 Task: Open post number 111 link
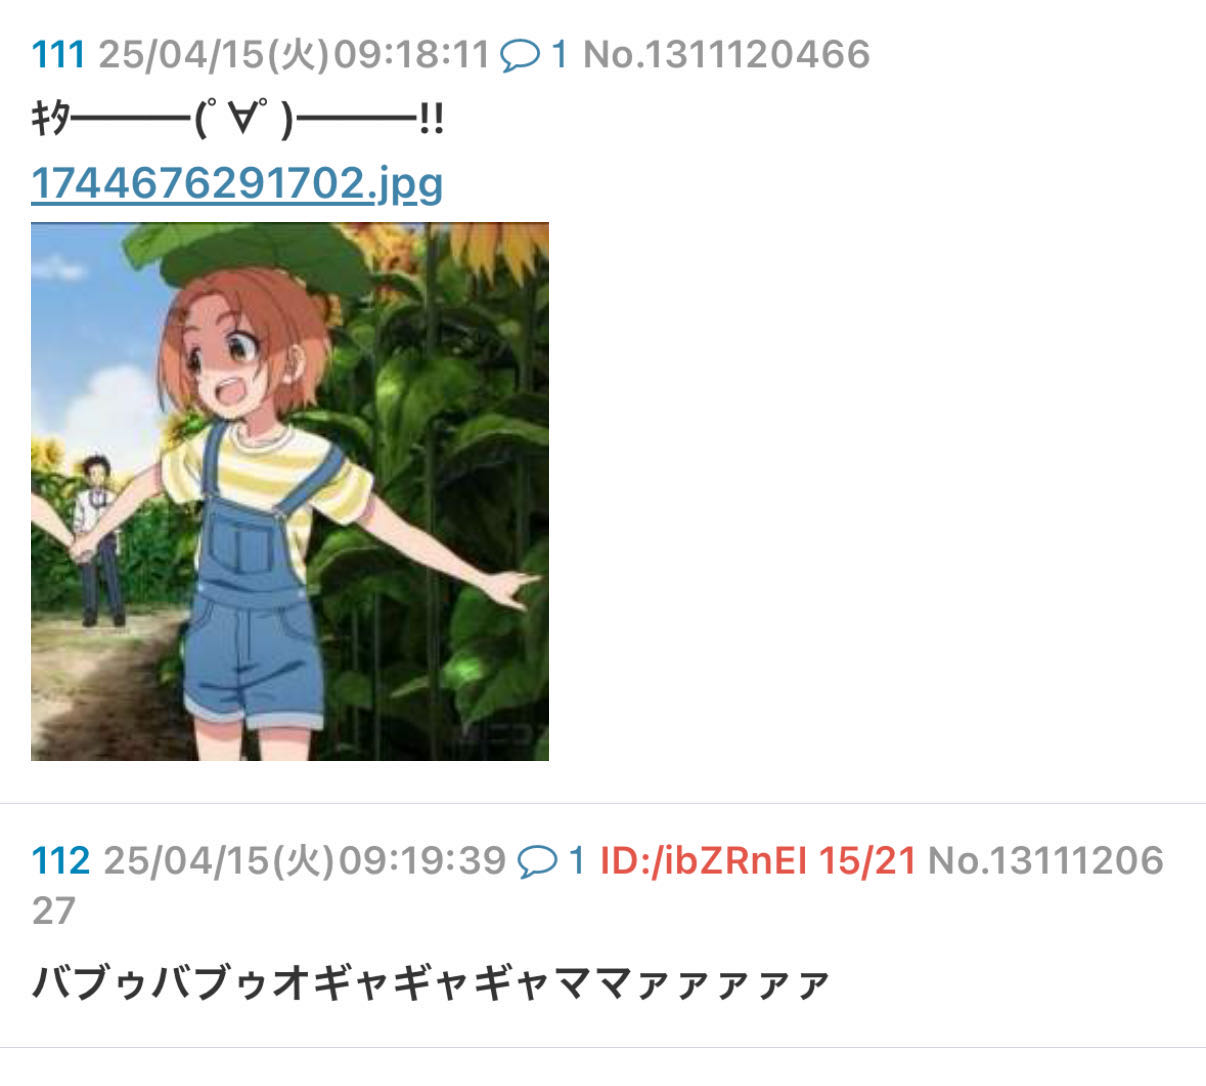tap(58, 54)
